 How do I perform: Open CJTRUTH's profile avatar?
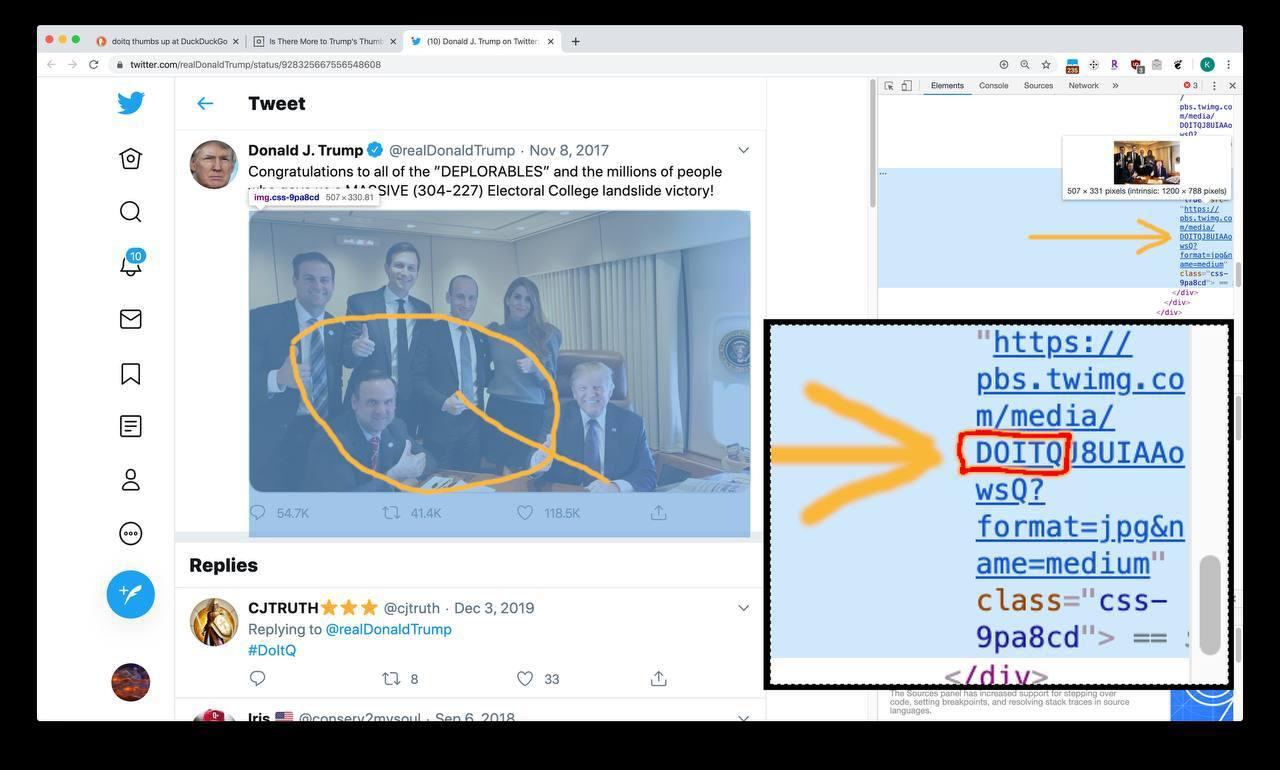pyautogui.click(x=214, y=622)
